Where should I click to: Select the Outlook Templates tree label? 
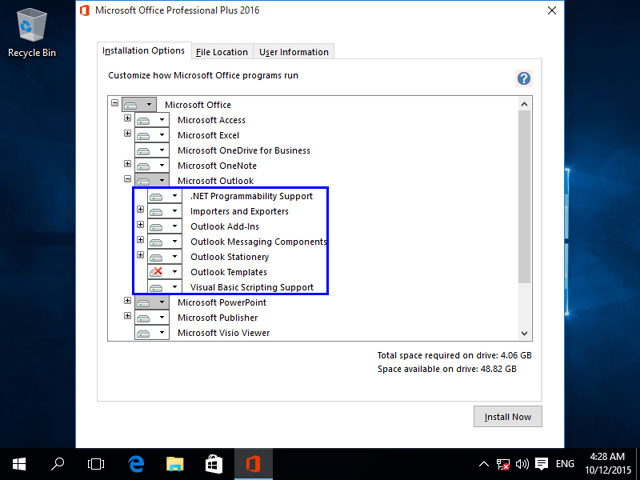(229, 272)
